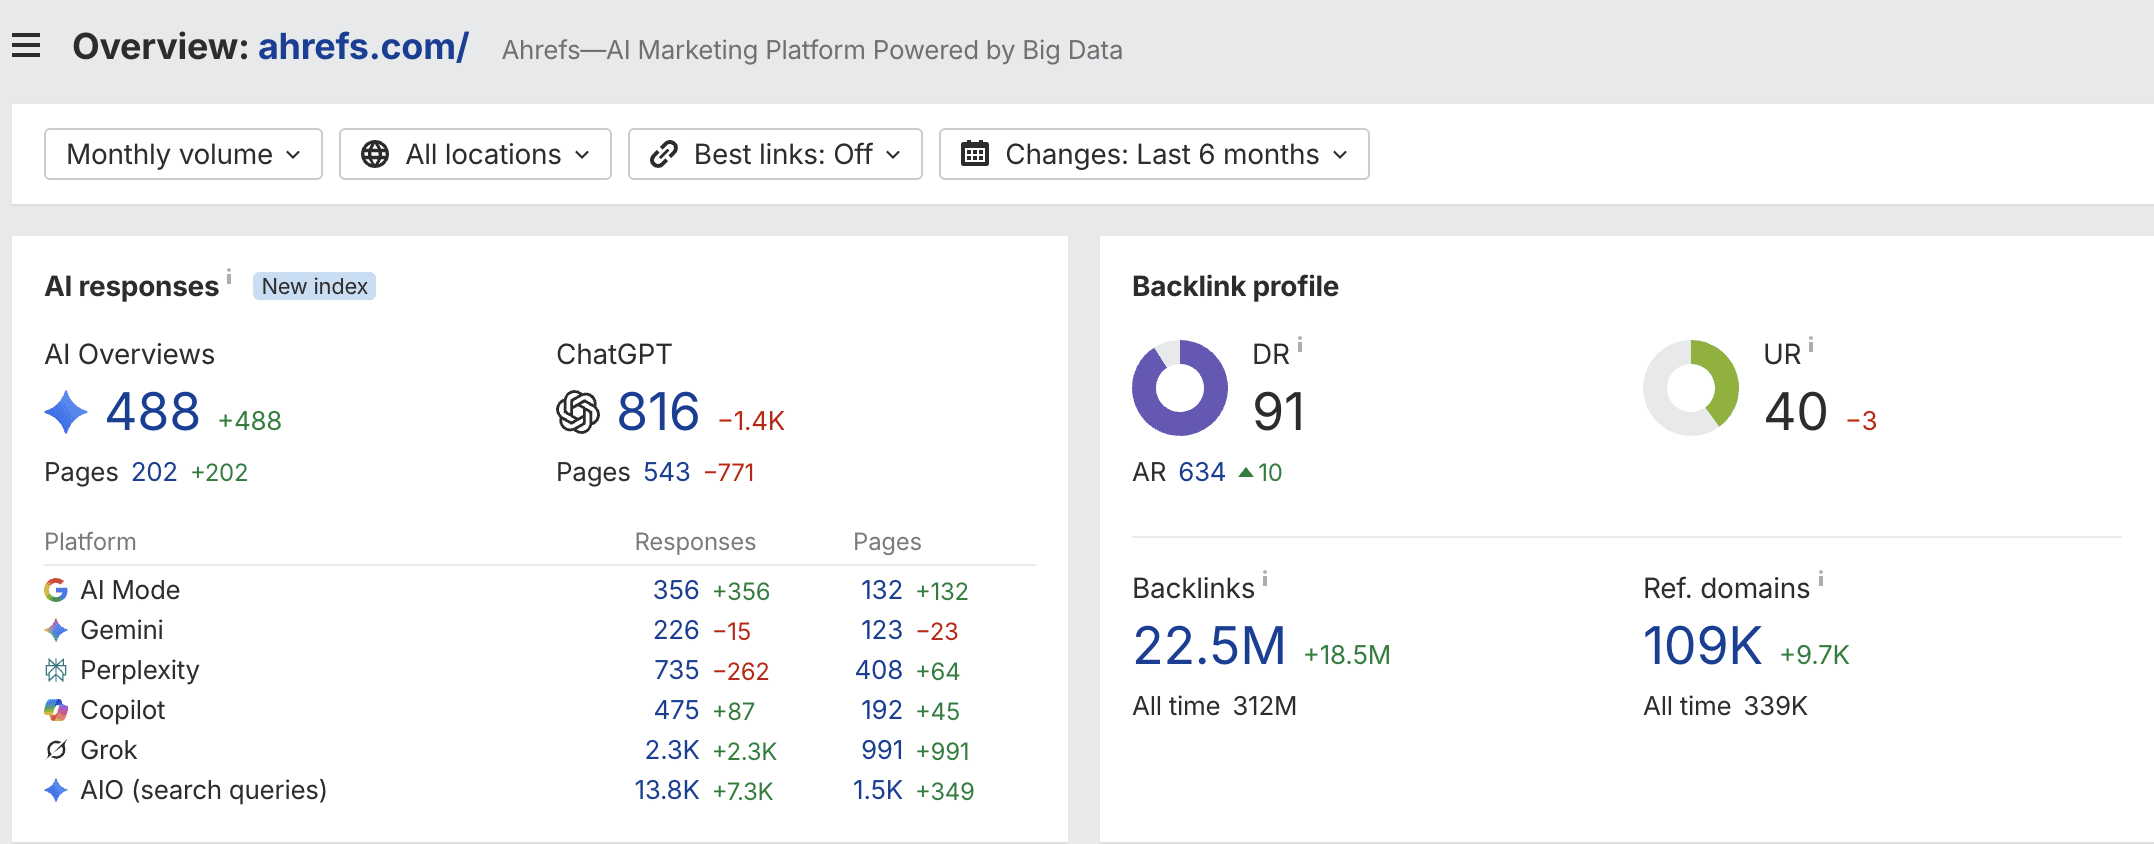Click the Perplexity platform label
The image size is (2154, 844).
coord(140,670)
